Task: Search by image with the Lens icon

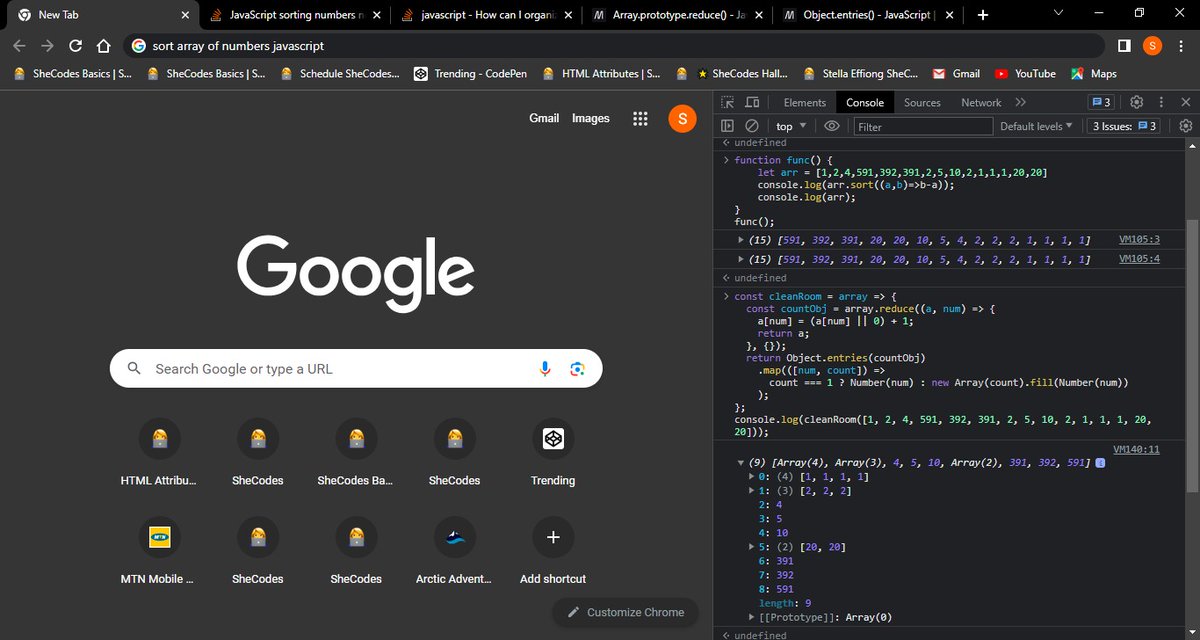Action: [577, 369]
